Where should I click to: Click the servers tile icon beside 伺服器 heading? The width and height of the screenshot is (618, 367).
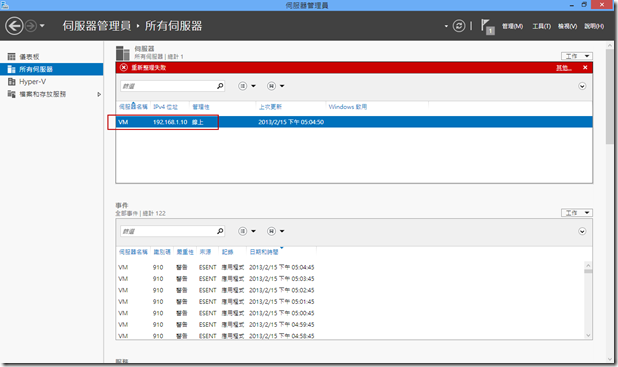123,53
